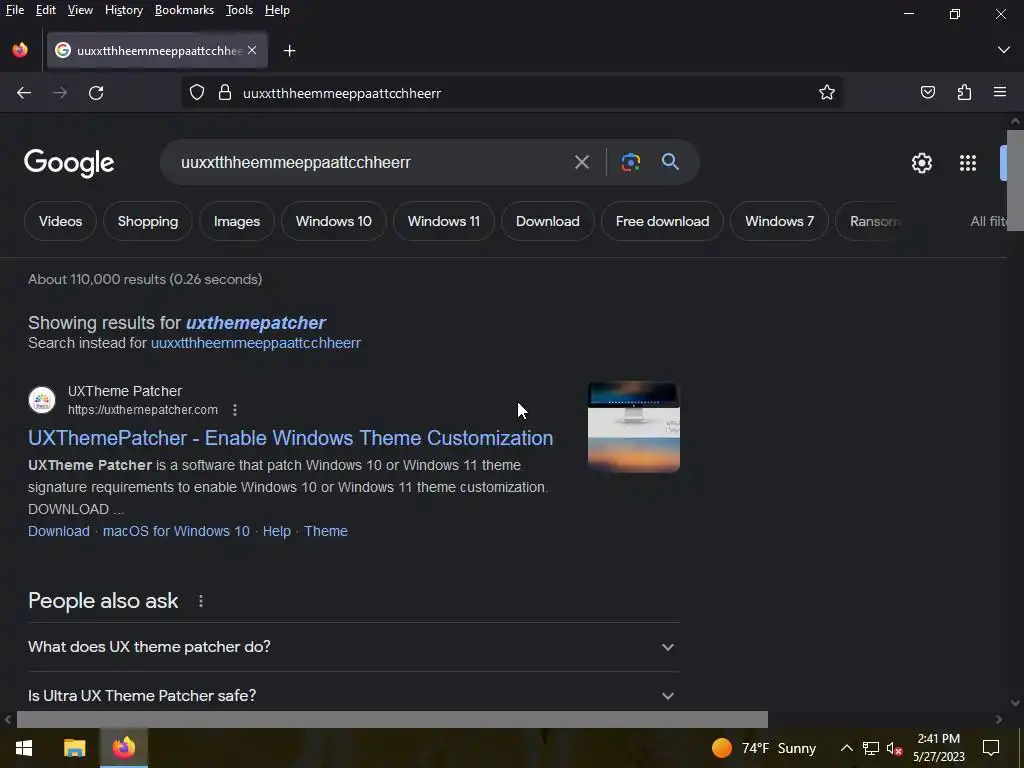Click the horizontal page scrollbar
1024x768 pixels.
[x=392, y=719]
